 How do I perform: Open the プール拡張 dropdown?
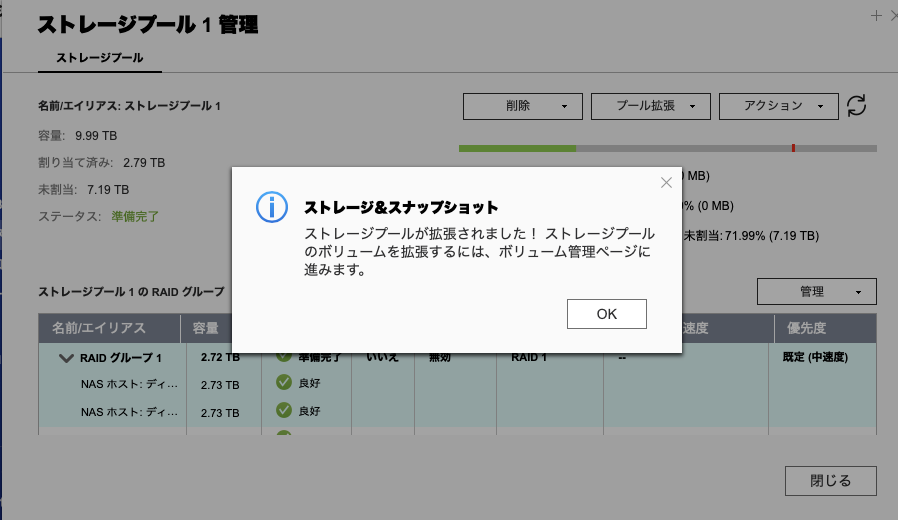tap(651, 107)
